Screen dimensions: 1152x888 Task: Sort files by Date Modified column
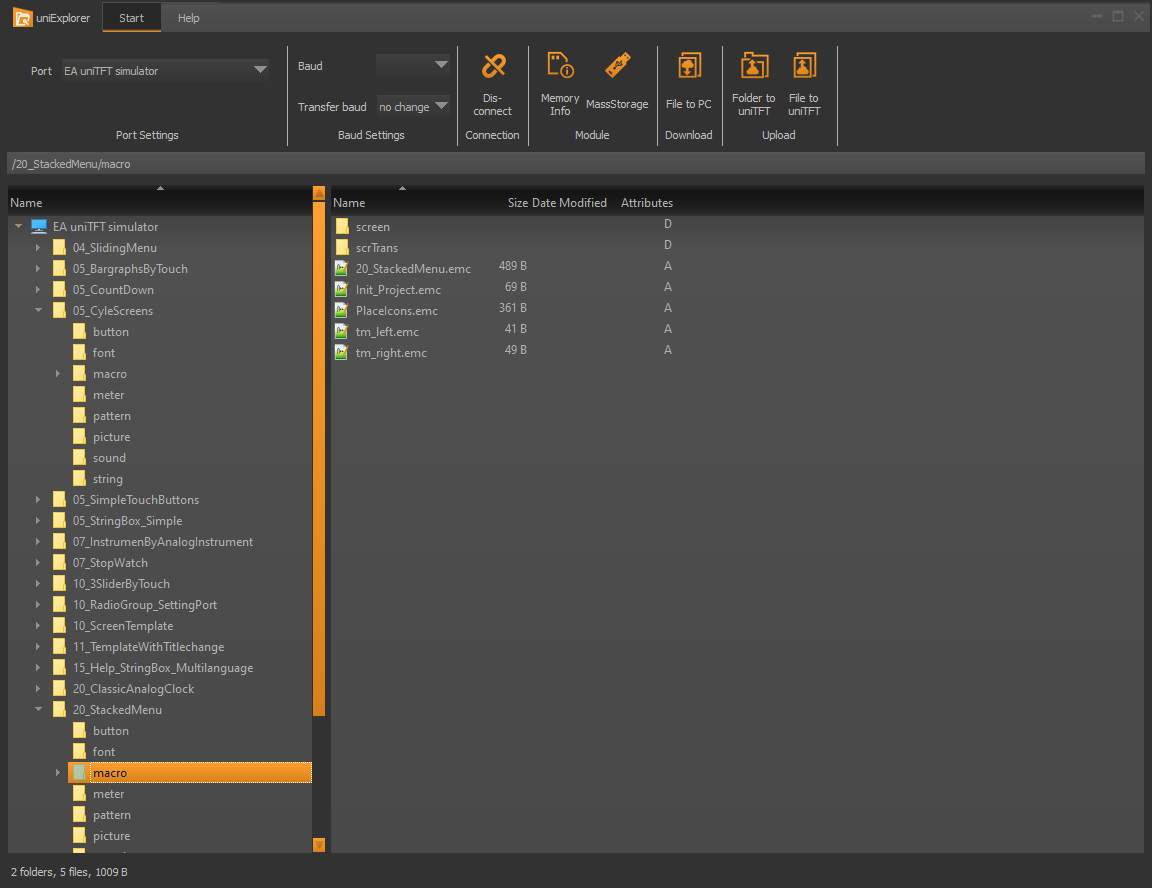(569, 203)
